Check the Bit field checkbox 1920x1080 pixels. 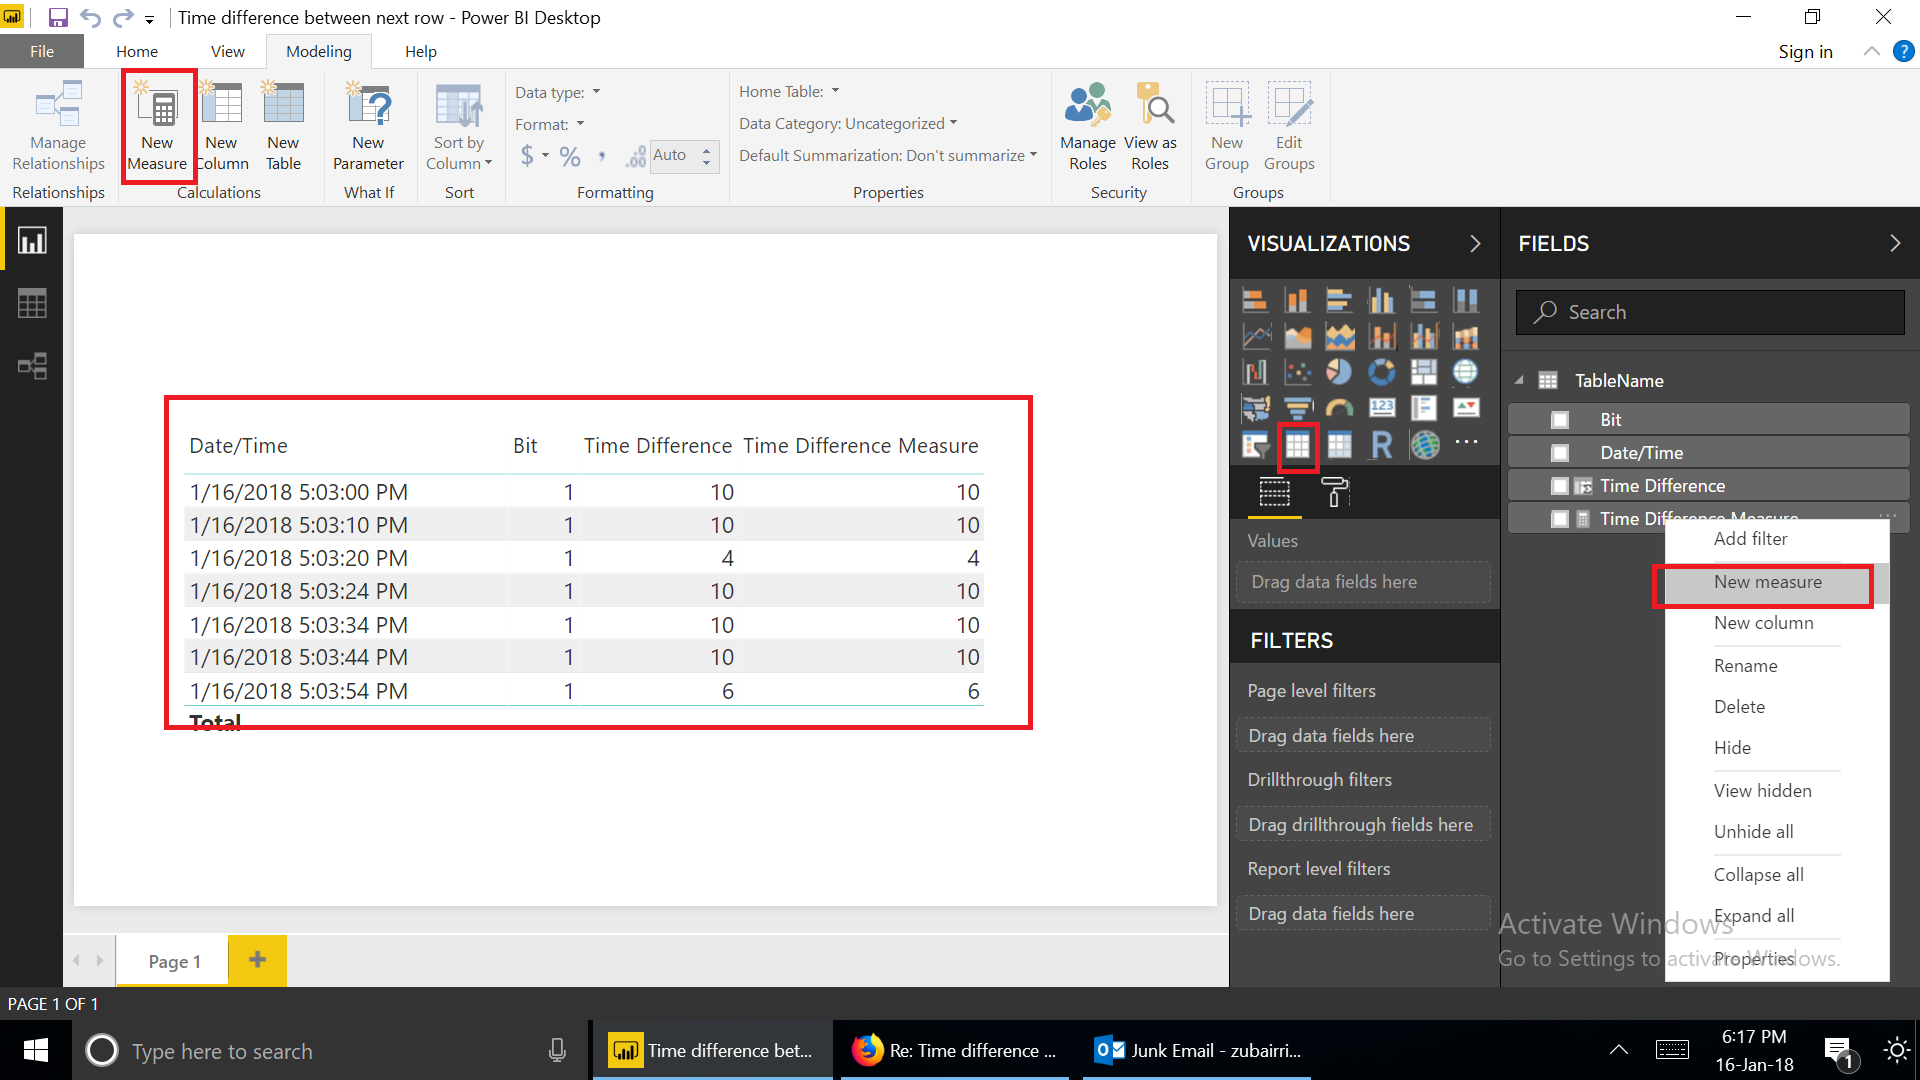[x=1559, y=420]
